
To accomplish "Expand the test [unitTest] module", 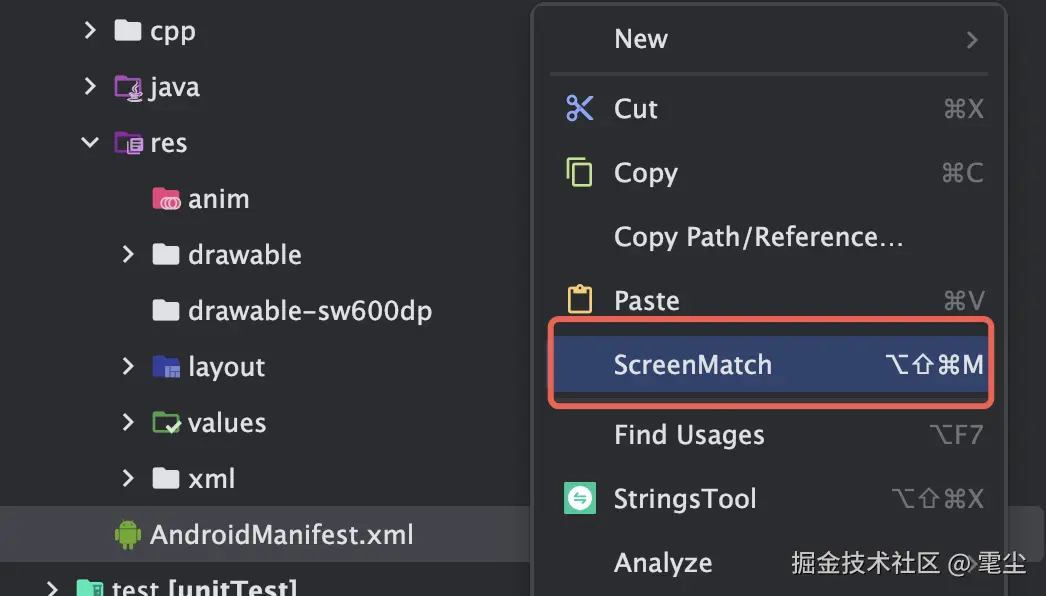I will point(52,587).
